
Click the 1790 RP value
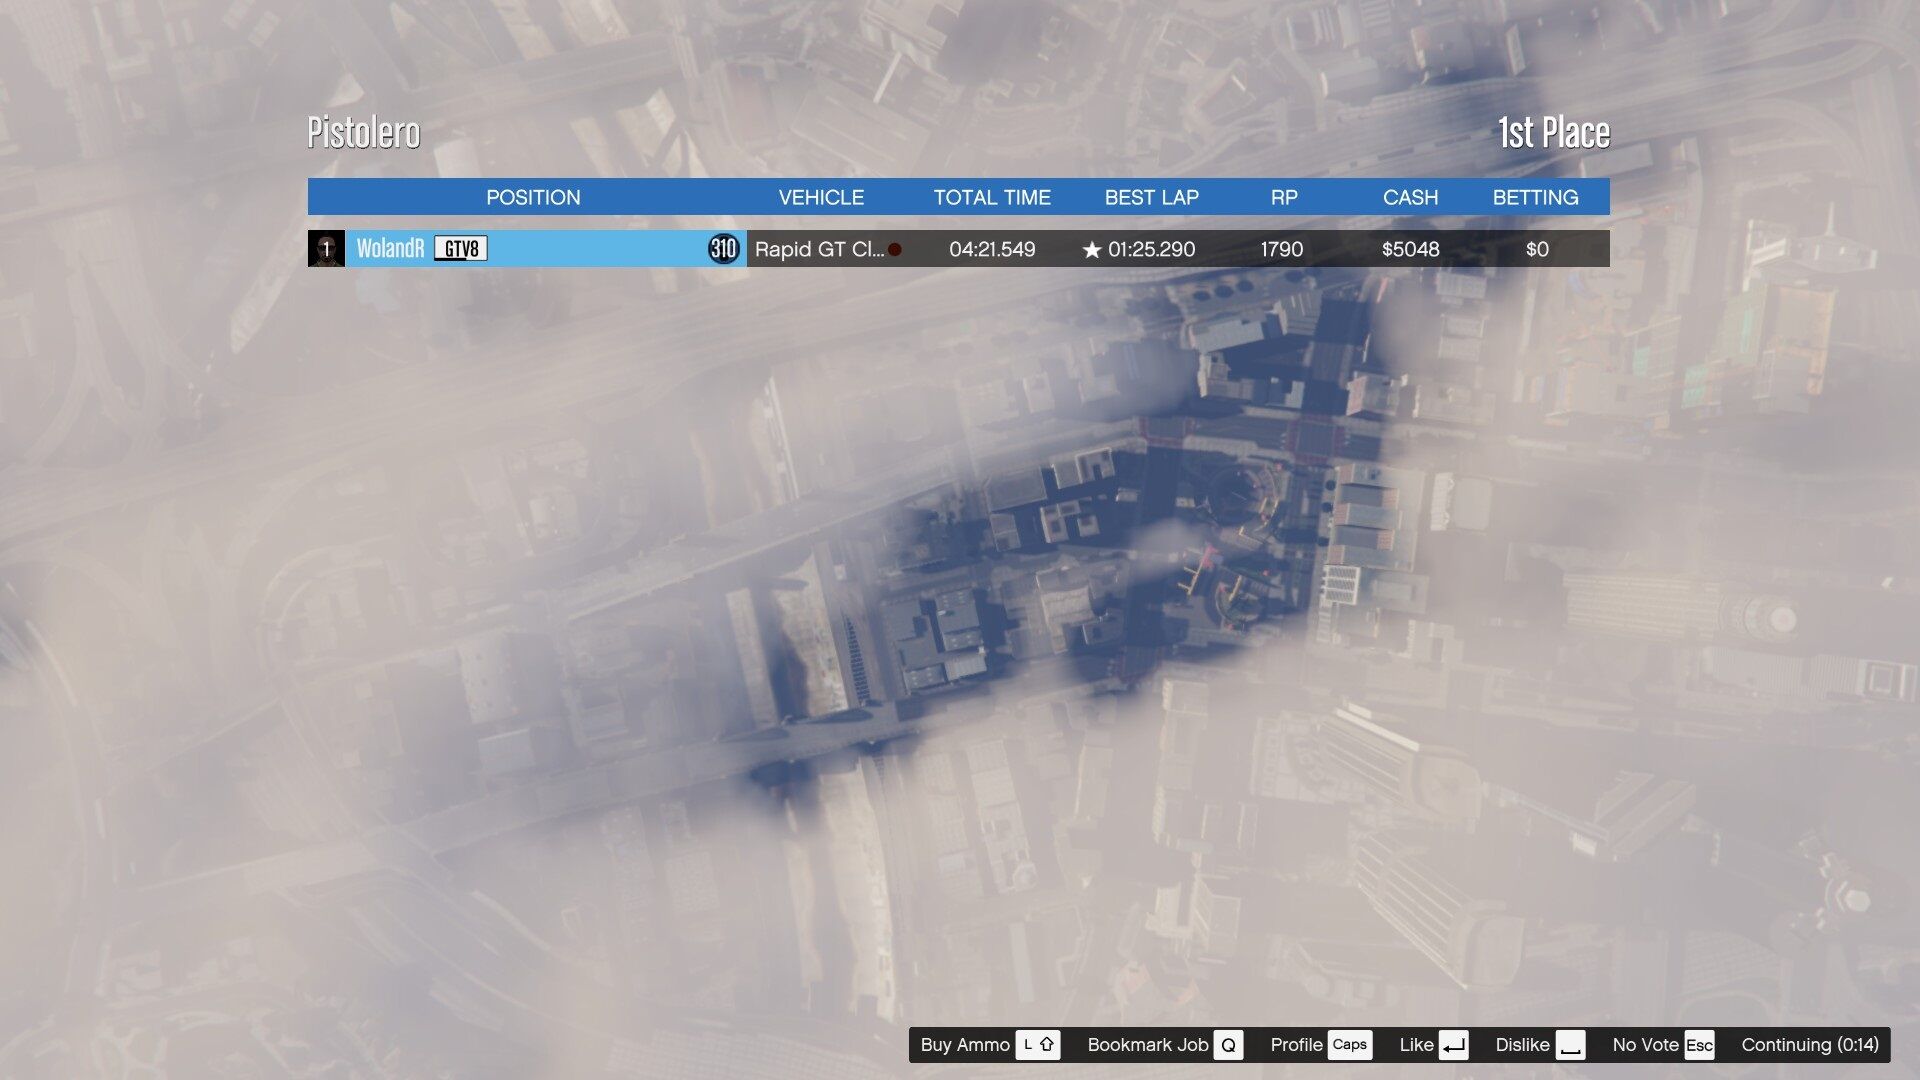tap(1282, 249)
